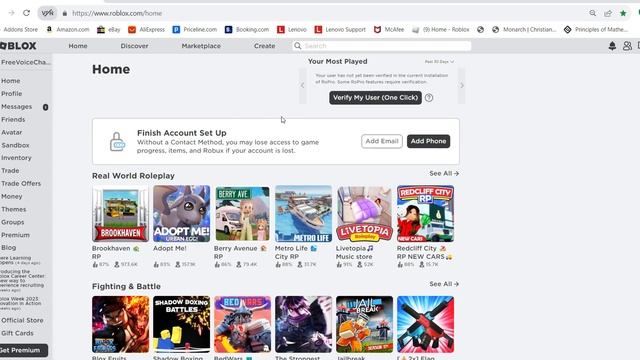Screen dimensions: 640x360
Task: Select Avatar in the sidebar
Action: coord(11,132)
